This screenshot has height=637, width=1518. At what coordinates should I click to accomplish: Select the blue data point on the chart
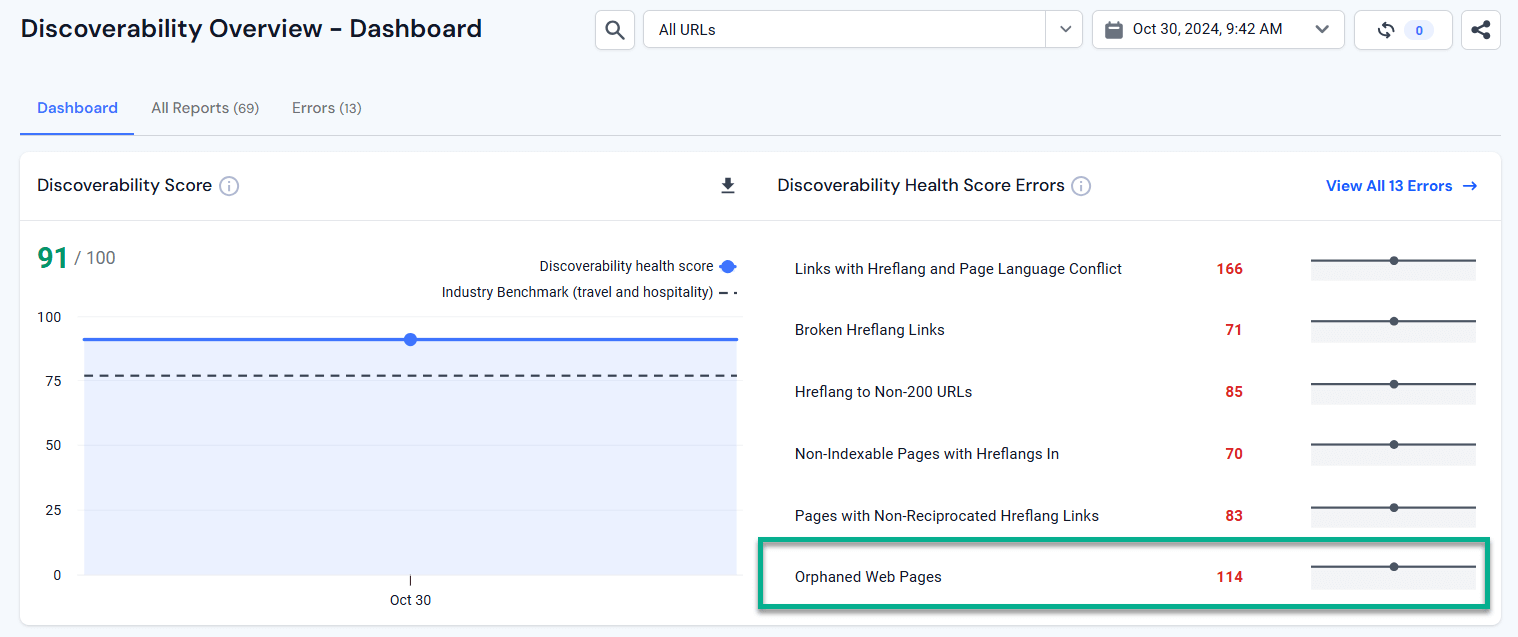click(x=410, y=339)
